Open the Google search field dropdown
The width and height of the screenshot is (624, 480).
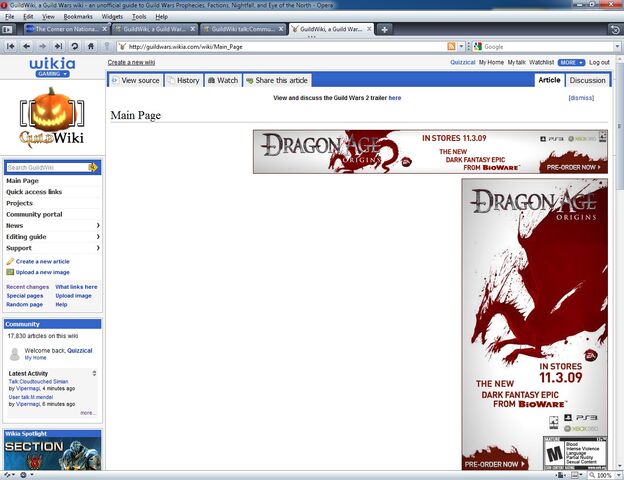(617, 47)
